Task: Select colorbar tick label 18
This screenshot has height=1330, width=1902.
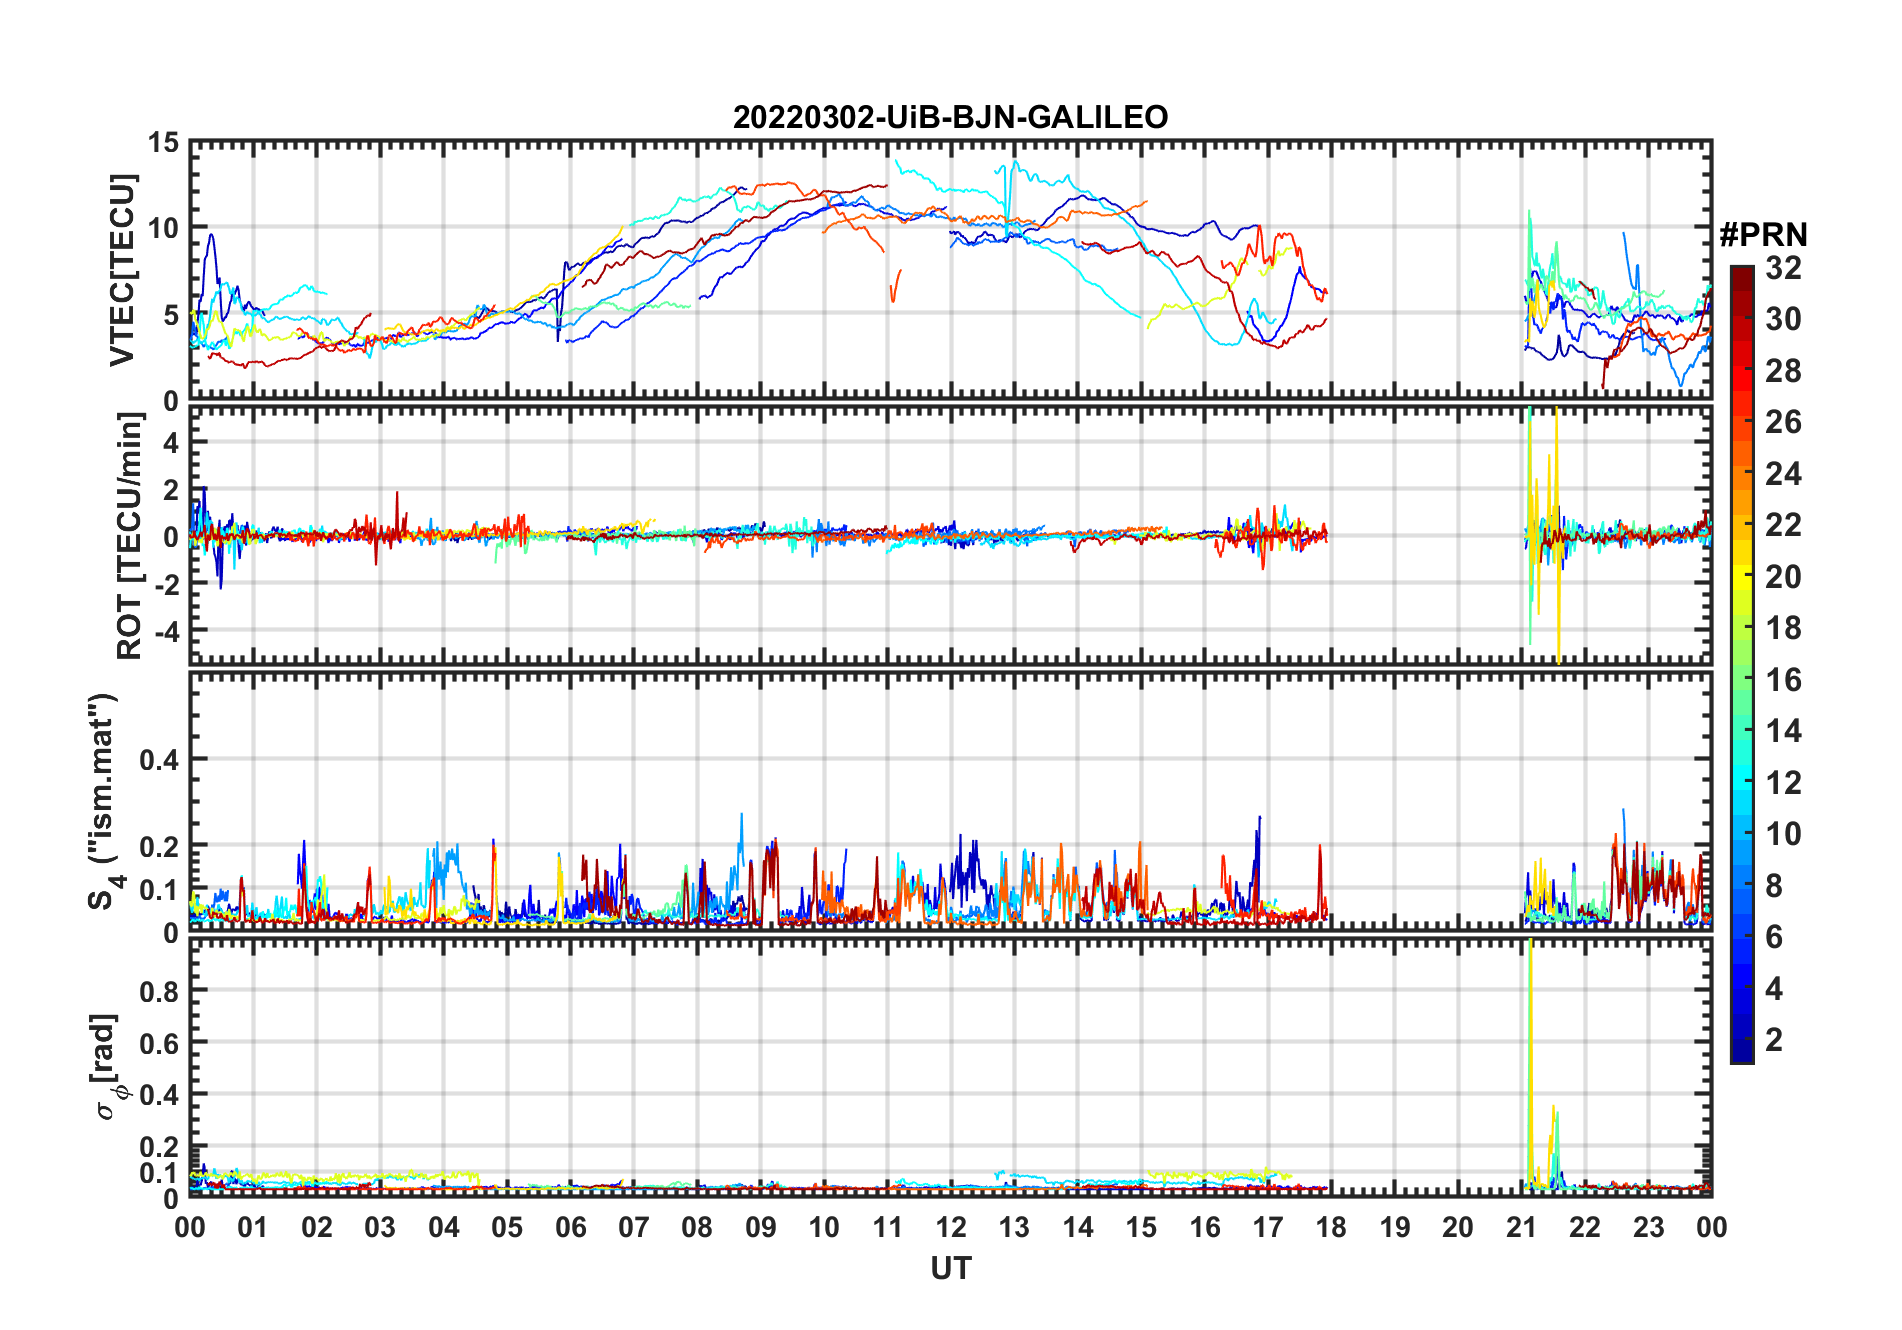Action: pos(1783,627)
